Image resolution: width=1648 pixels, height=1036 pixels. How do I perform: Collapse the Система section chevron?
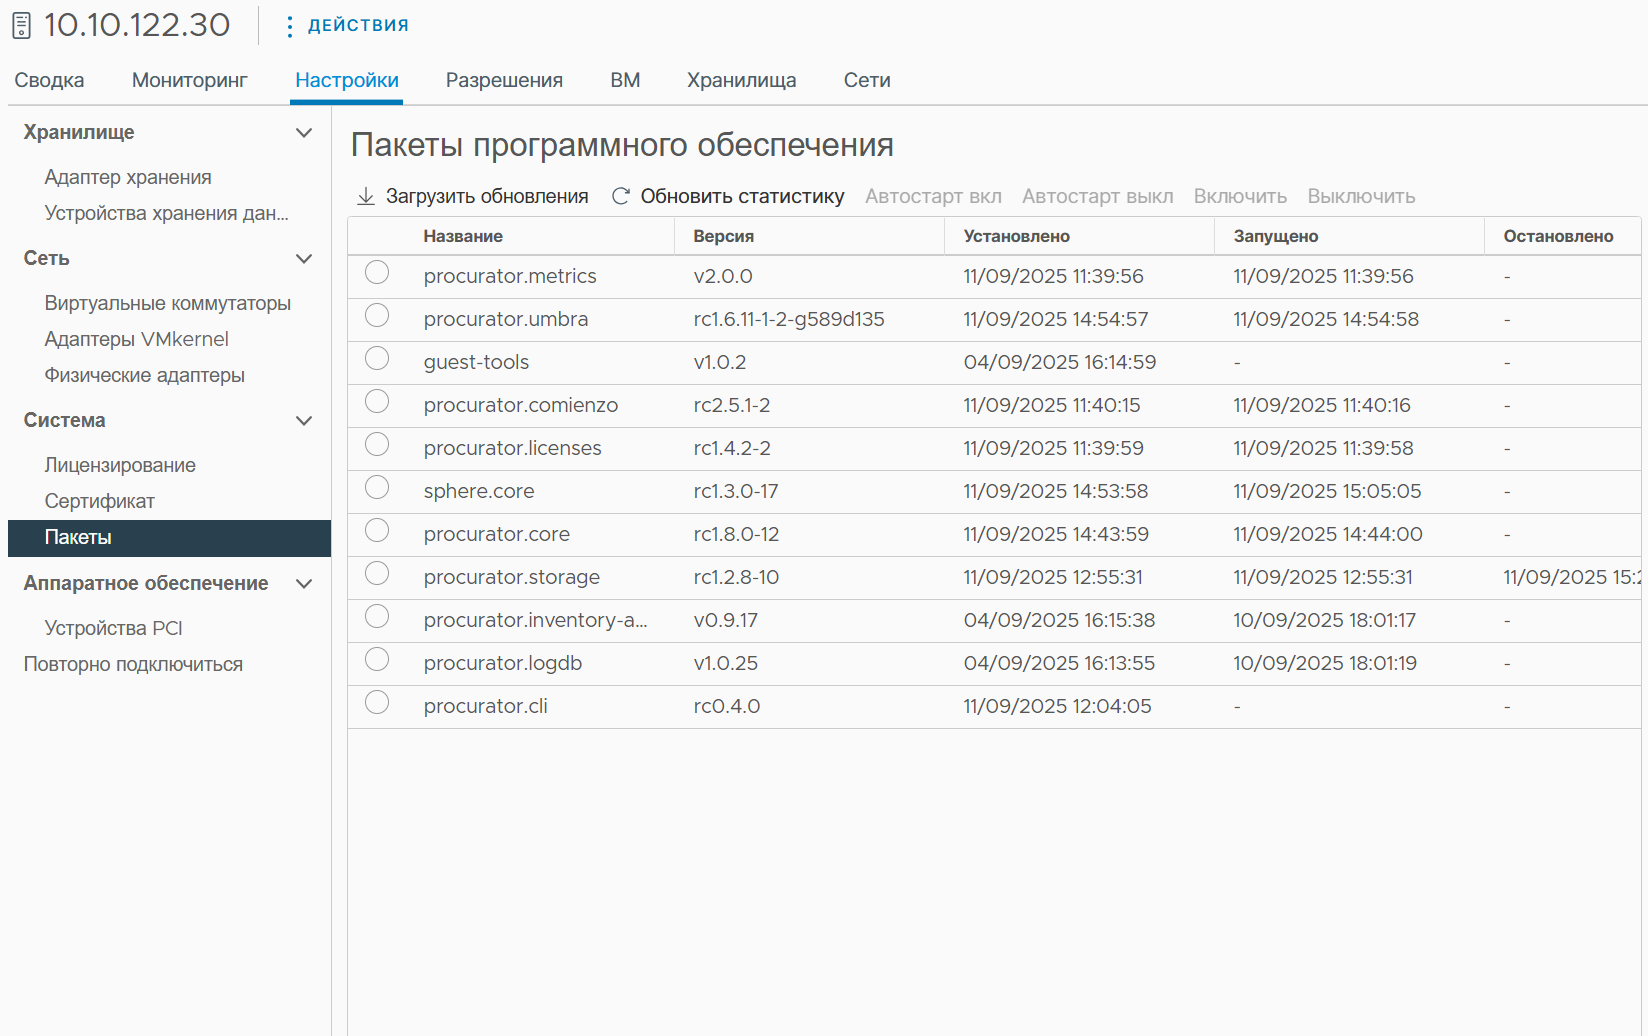[x=304, y=421]
